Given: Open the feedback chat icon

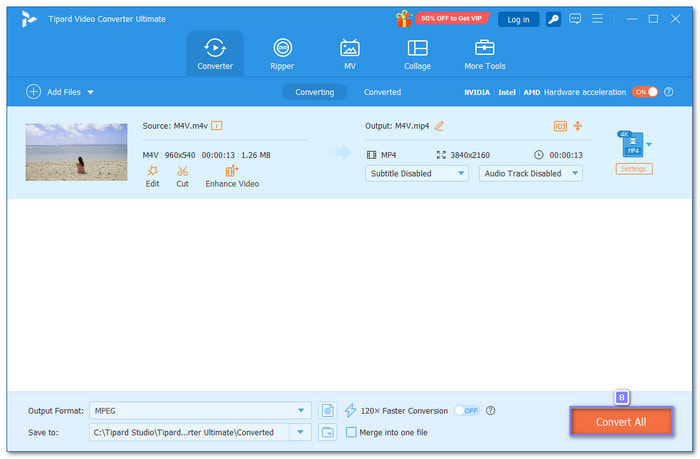Looking at the screenshot, I should point(575,19).
